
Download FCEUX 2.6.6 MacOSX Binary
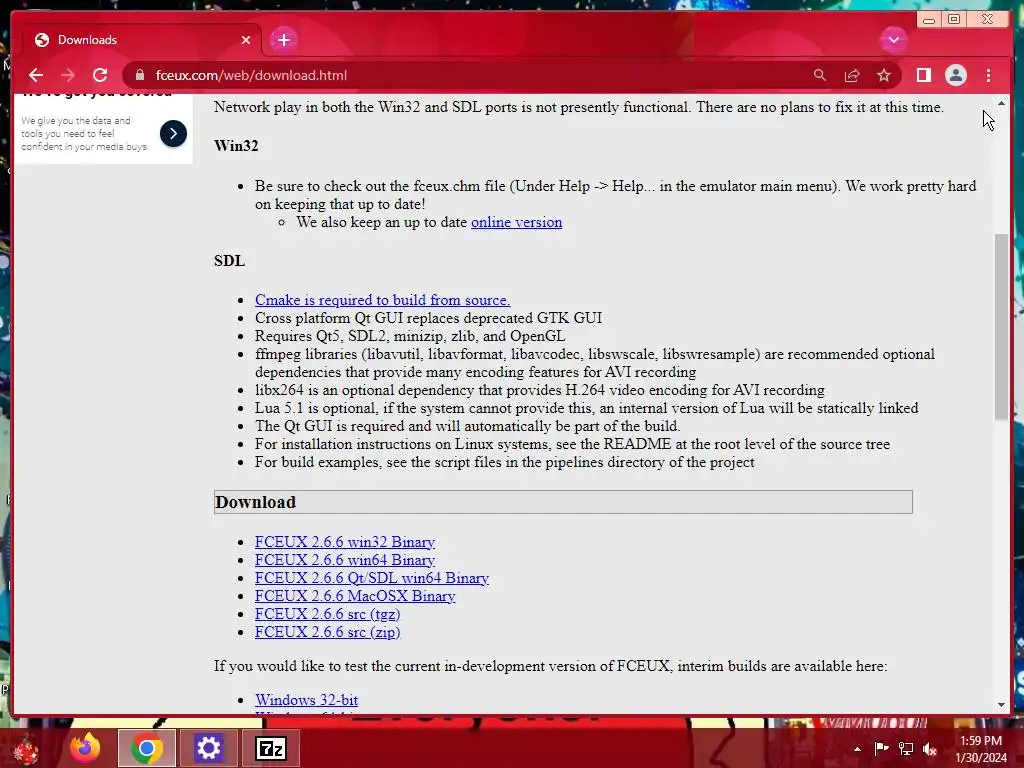(355, 596)
